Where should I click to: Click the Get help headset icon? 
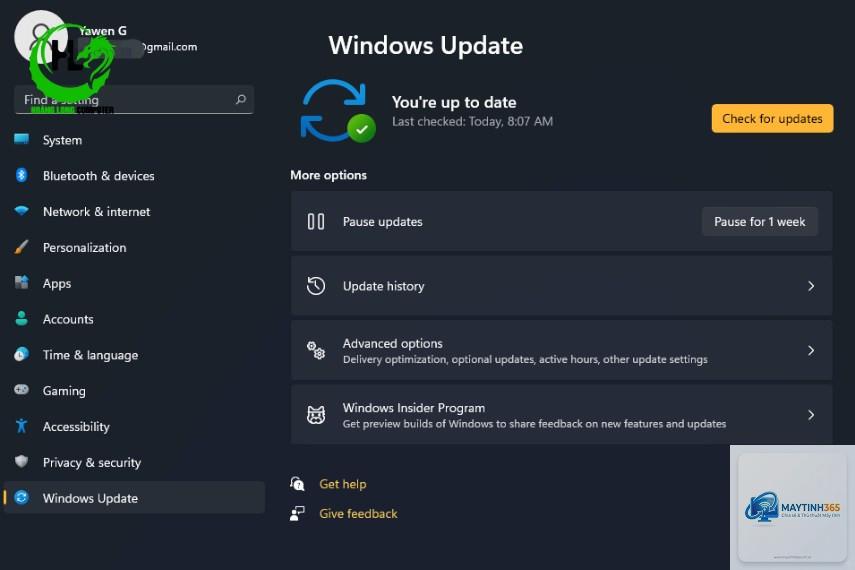(297, 484)
